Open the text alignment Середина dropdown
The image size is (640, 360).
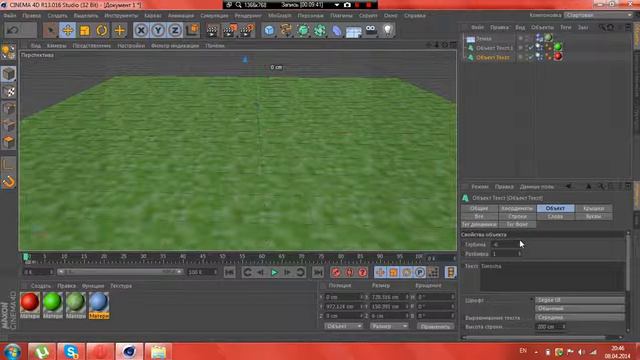tap(579, 317)
